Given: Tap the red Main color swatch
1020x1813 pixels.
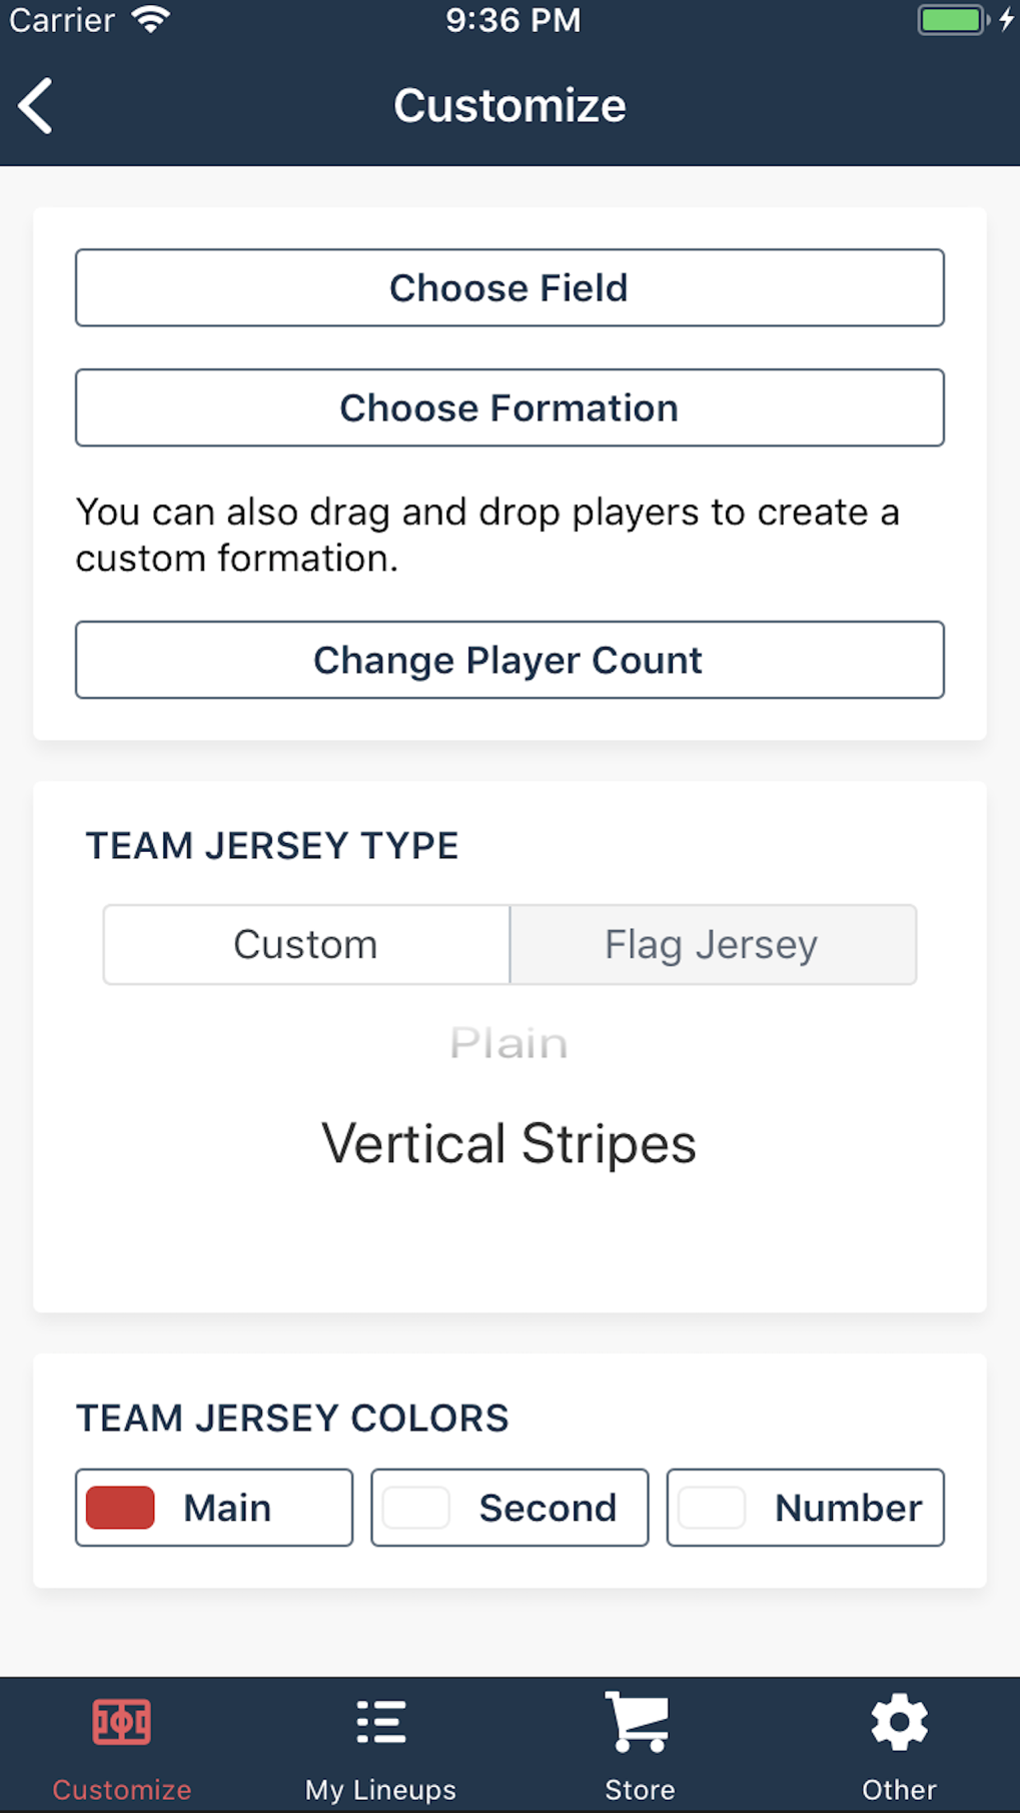Looking at the screenshot, I should (x=121, y=1508).
